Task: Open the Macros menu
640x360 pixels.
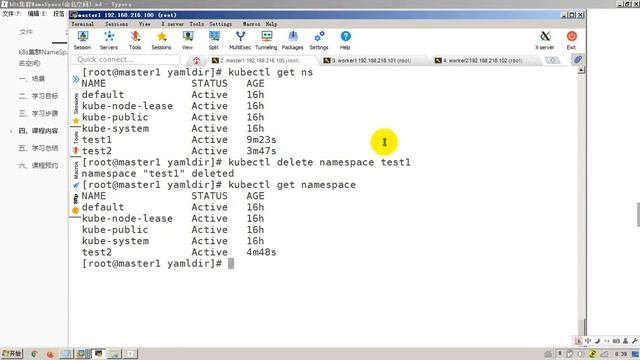Action: click(x=251, y=24)
